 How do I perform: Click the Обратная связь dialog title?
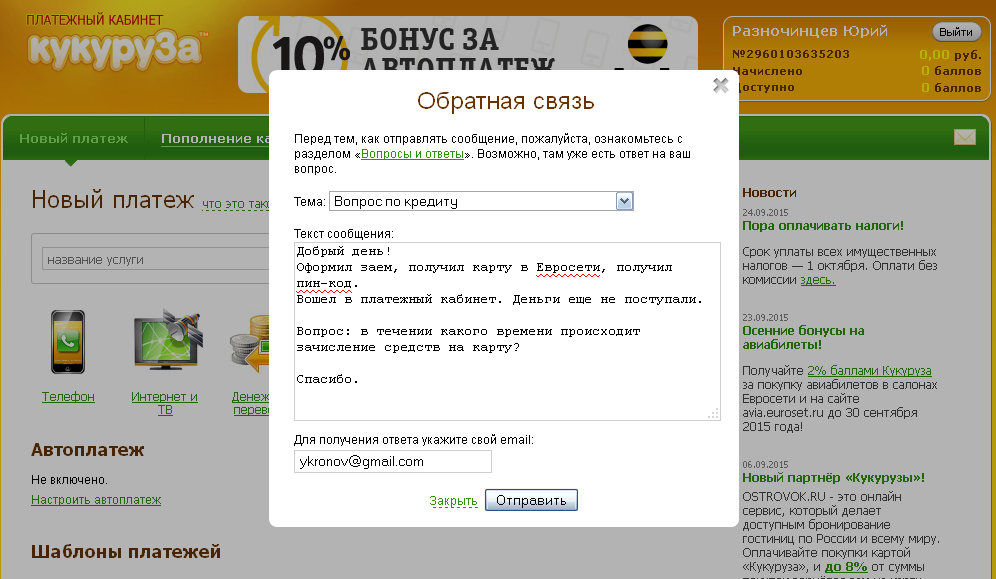coord(506,101)
